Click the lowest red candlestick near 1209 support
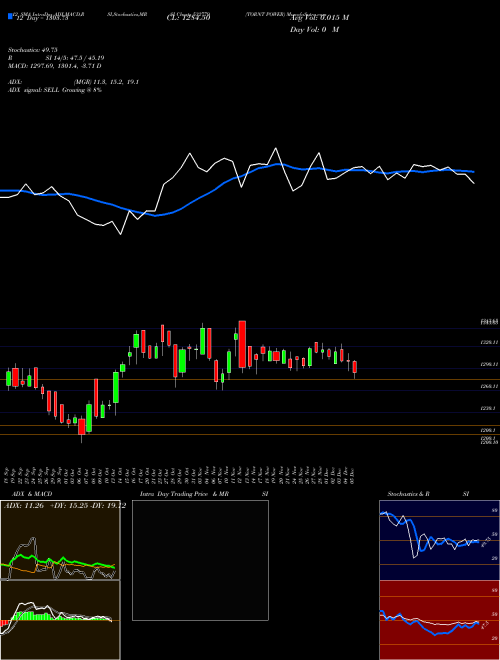 point(81,426)
